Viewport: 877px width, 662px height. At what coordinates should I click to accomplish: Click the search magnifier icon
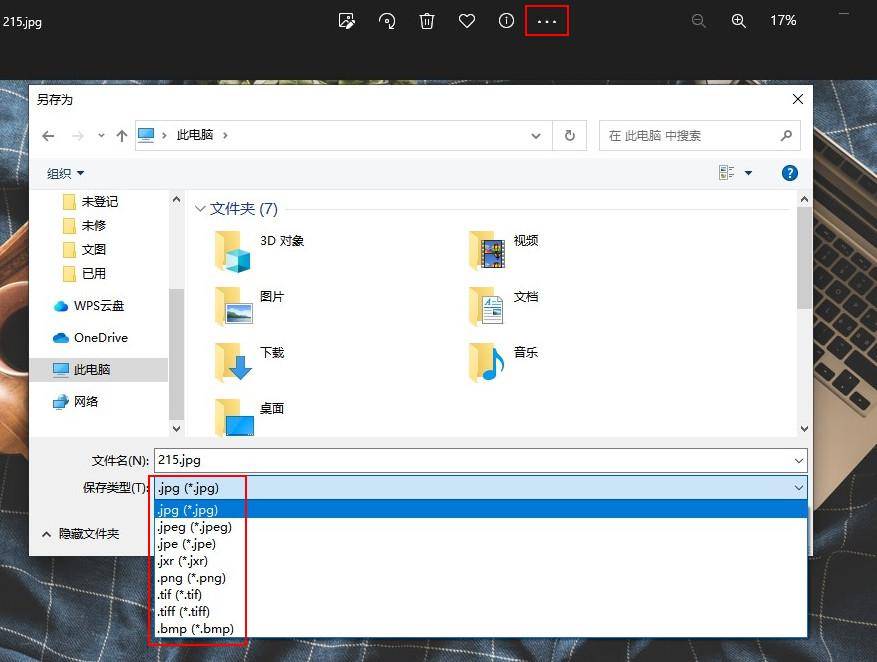[786, 135]
